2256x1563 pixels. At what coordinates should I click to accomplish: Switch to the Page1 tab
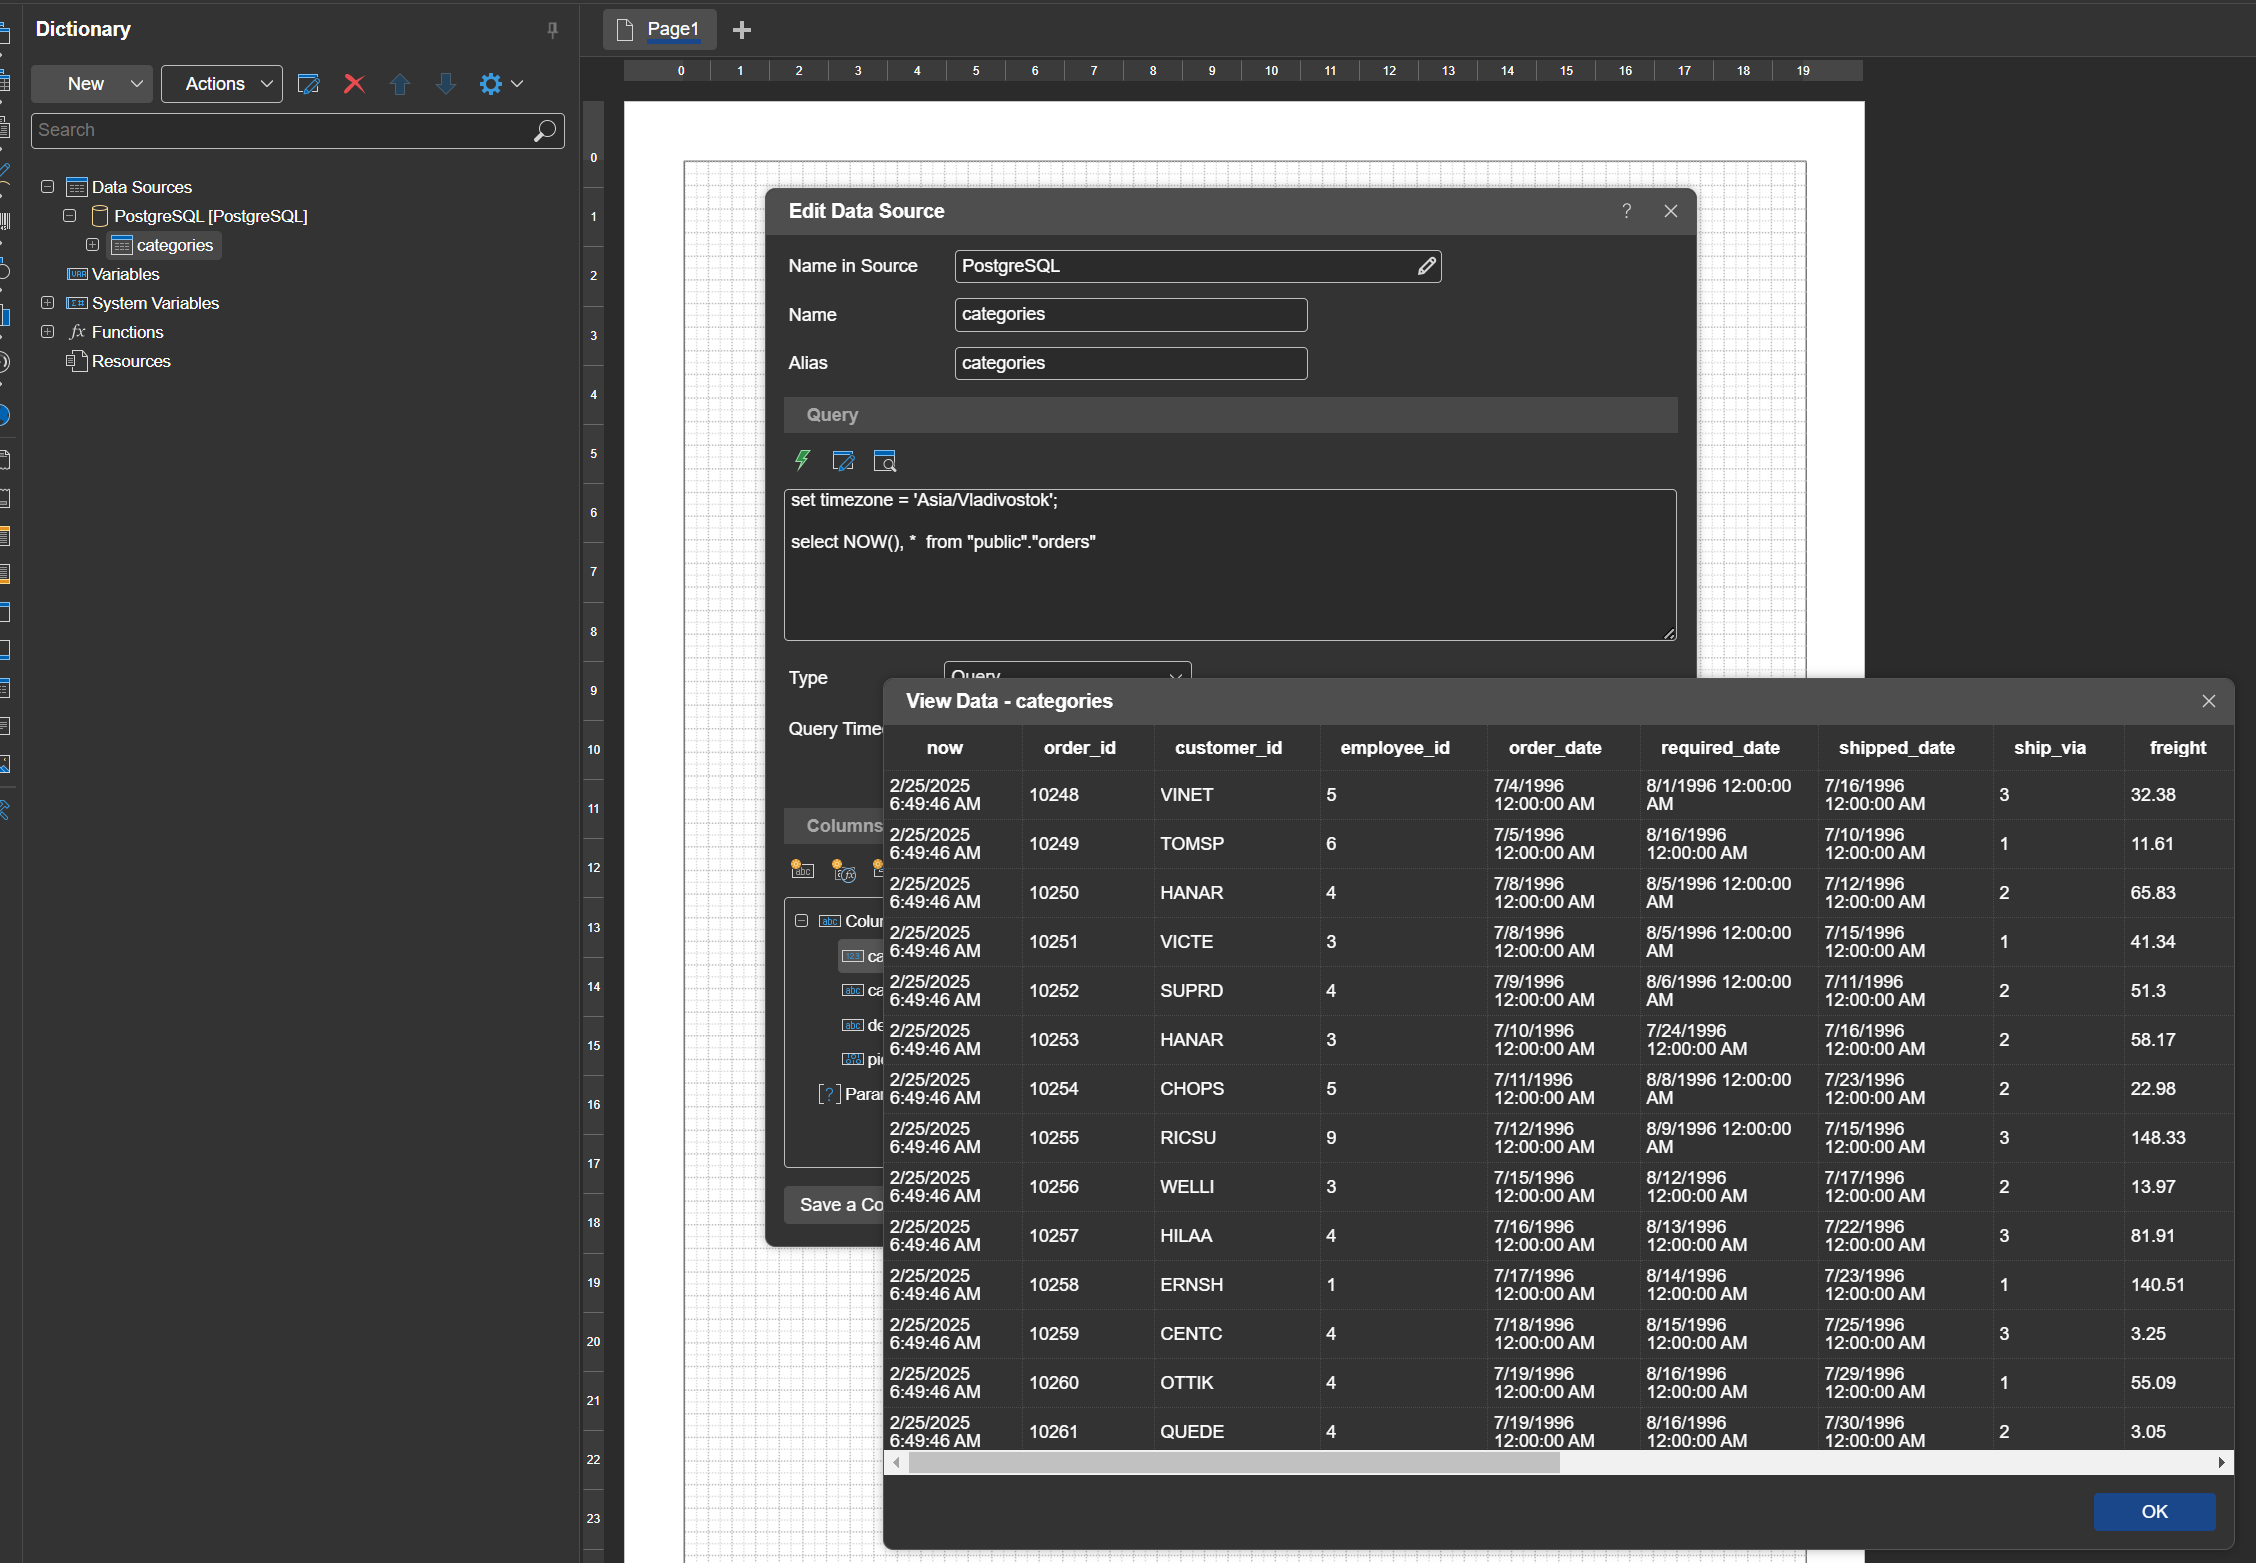point(660,30)
